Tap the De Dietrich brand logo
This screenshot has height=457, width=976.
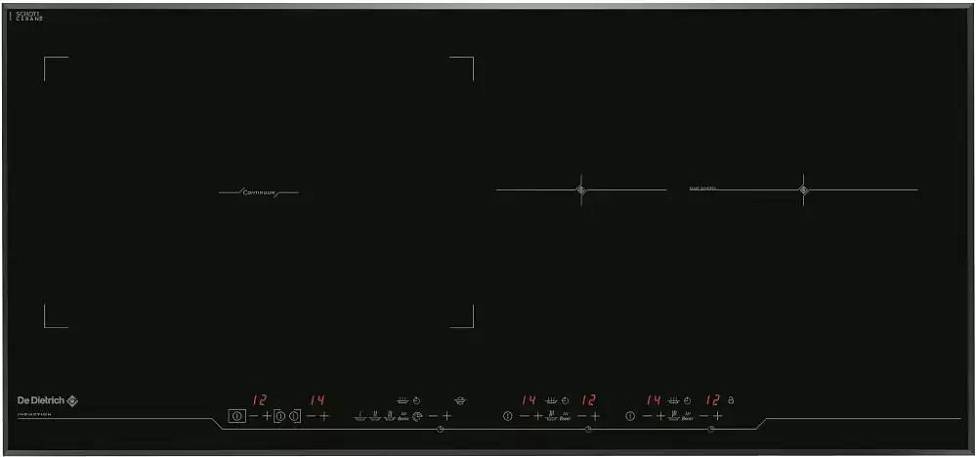tap(47, 401)
